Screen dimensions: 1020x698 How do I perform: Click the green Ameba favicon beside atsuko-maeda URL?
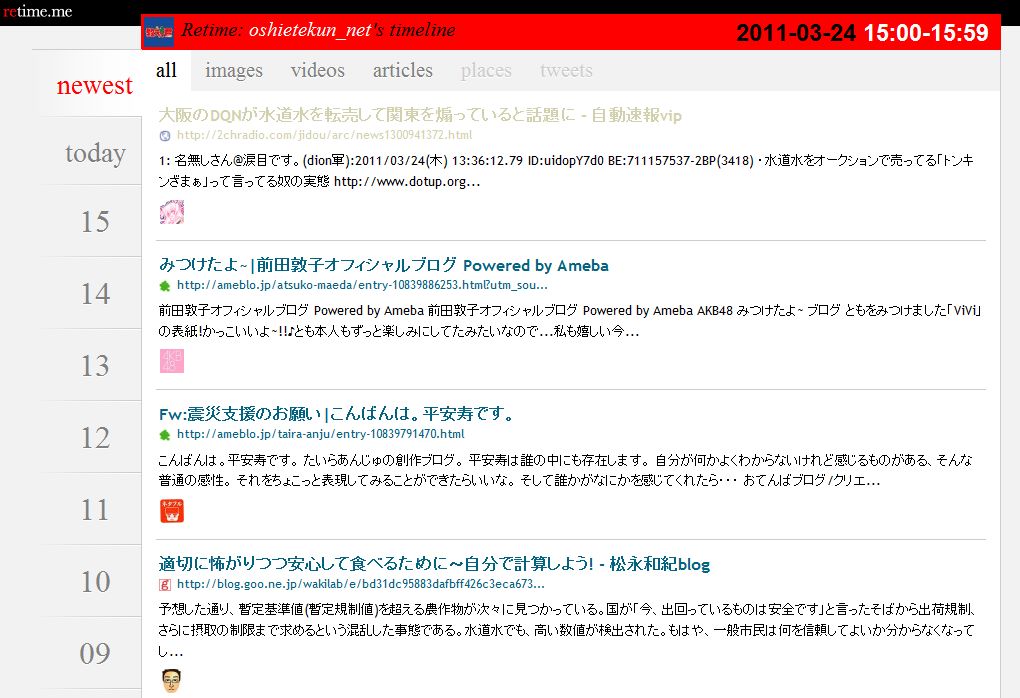click(x=165, y=286)
